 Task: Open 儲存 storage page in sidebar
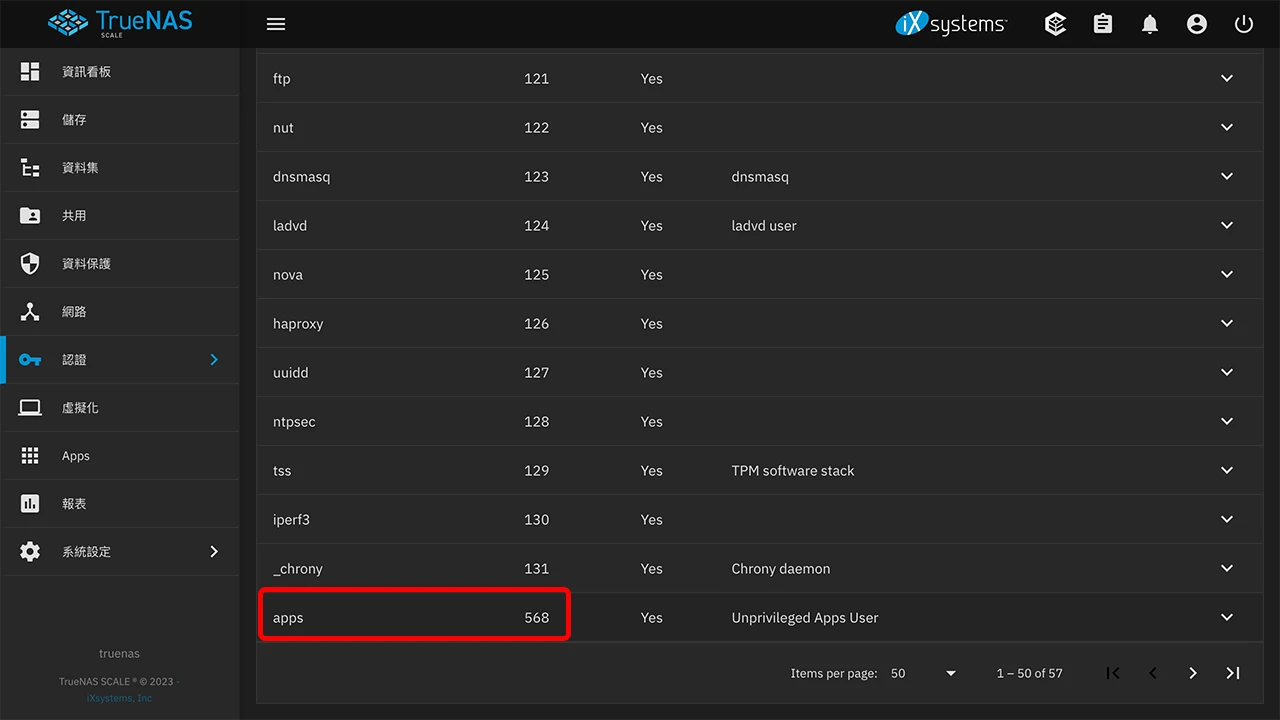click(x=74, y=120)
